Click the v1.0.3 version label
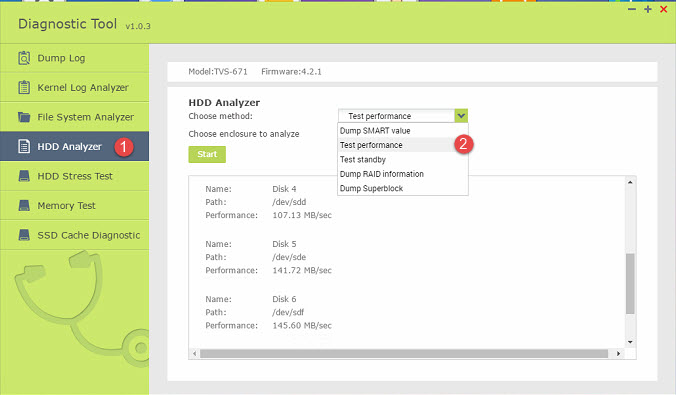Image resolution: width=676 pixels, height=395 pixels. point(138,26)
